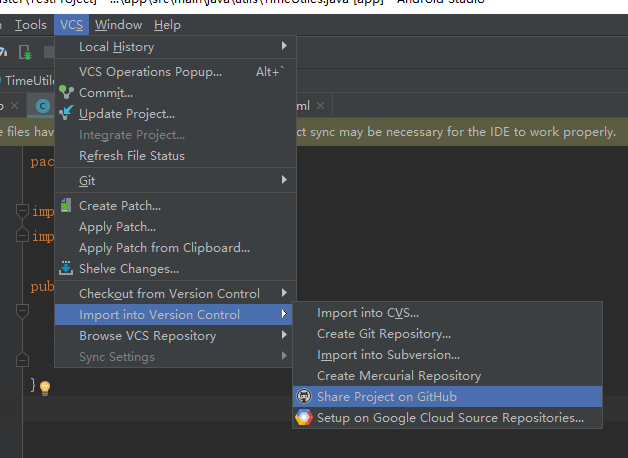
Task: Click the Shelve Changes download icon
Action: click(66, 268)
